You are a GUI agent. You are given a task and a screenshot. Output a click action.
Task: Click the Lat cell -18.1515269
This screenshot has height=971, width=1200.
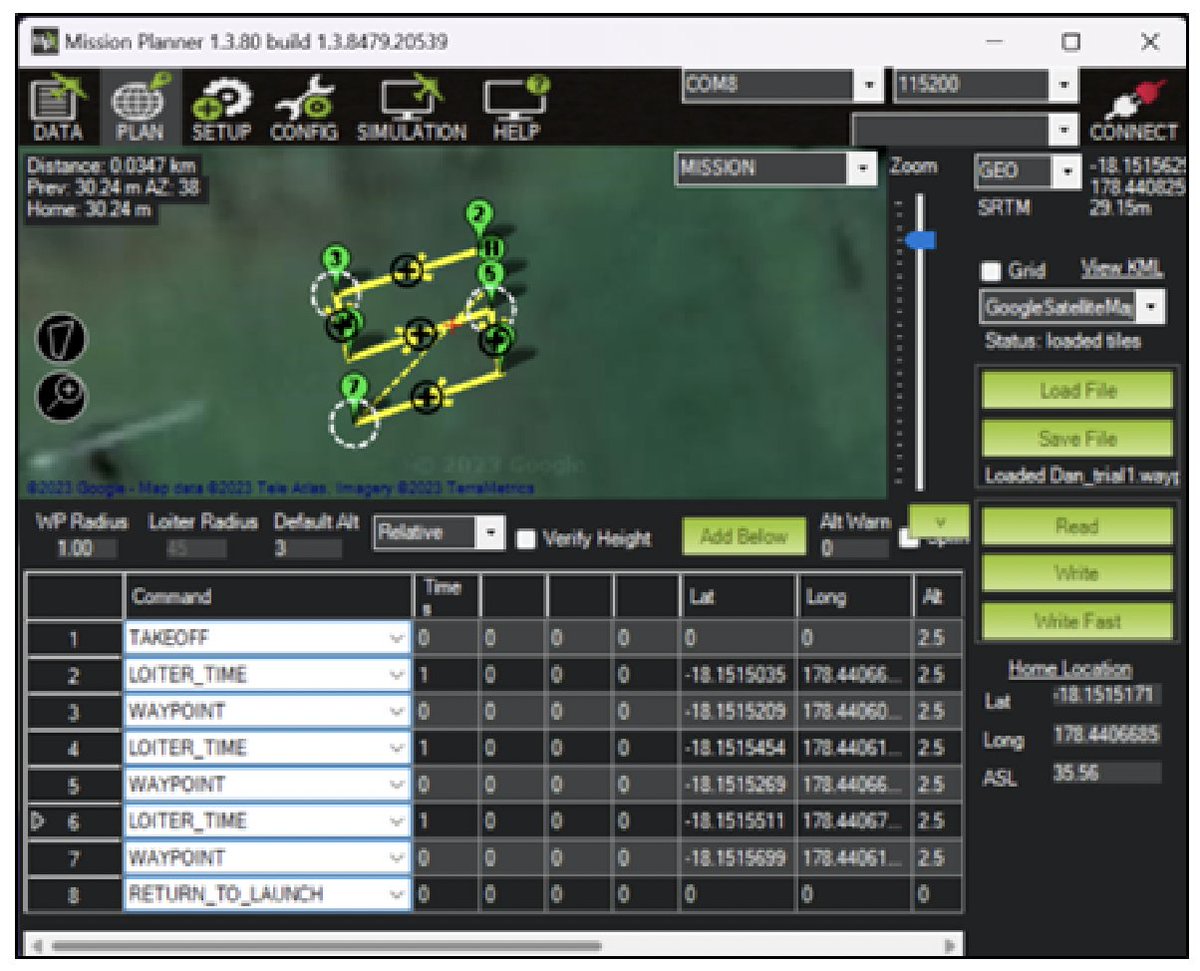pos(738,784)
